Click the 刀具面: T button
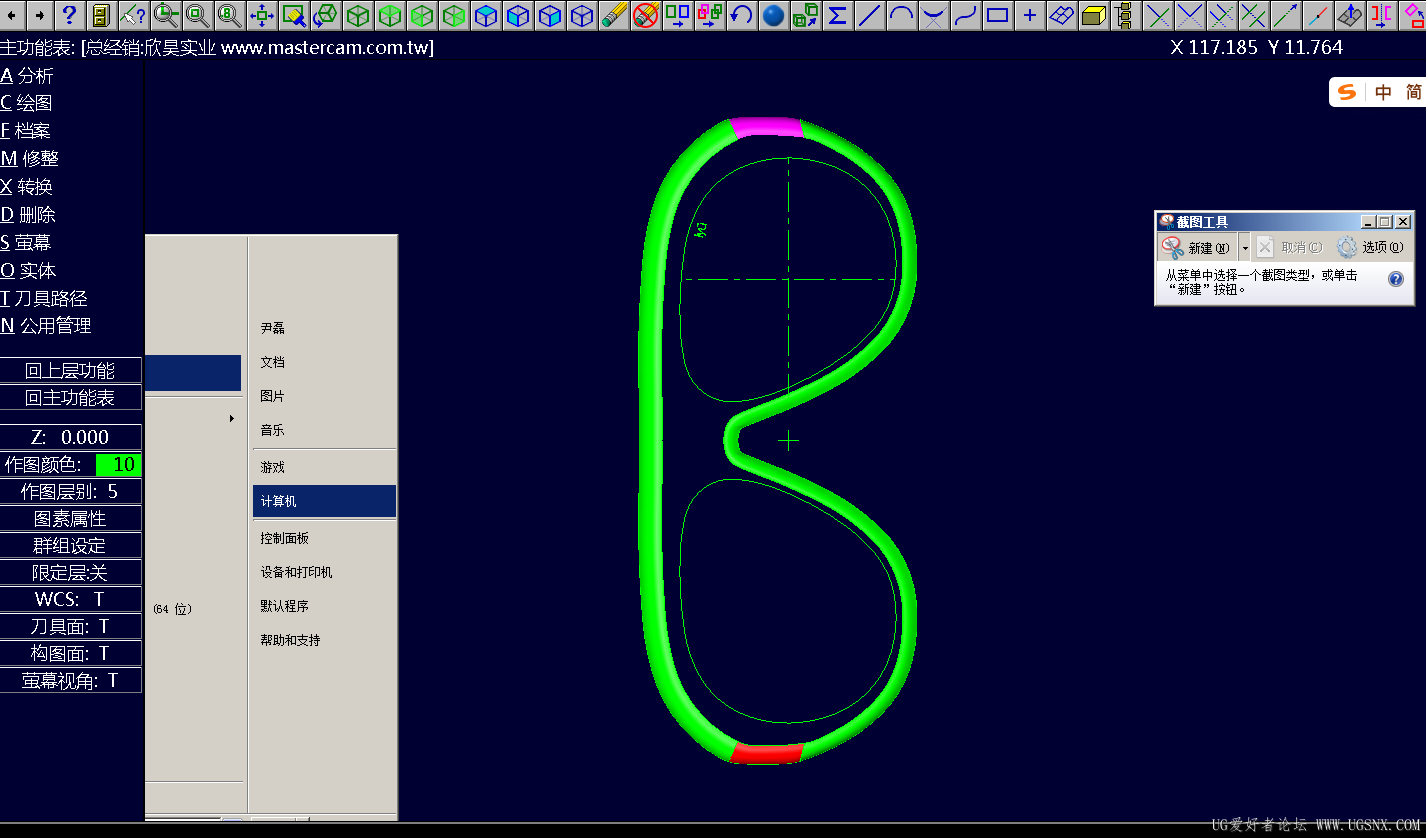Image resolution: width=1426 pixels, height=838 pixels. 70,626
